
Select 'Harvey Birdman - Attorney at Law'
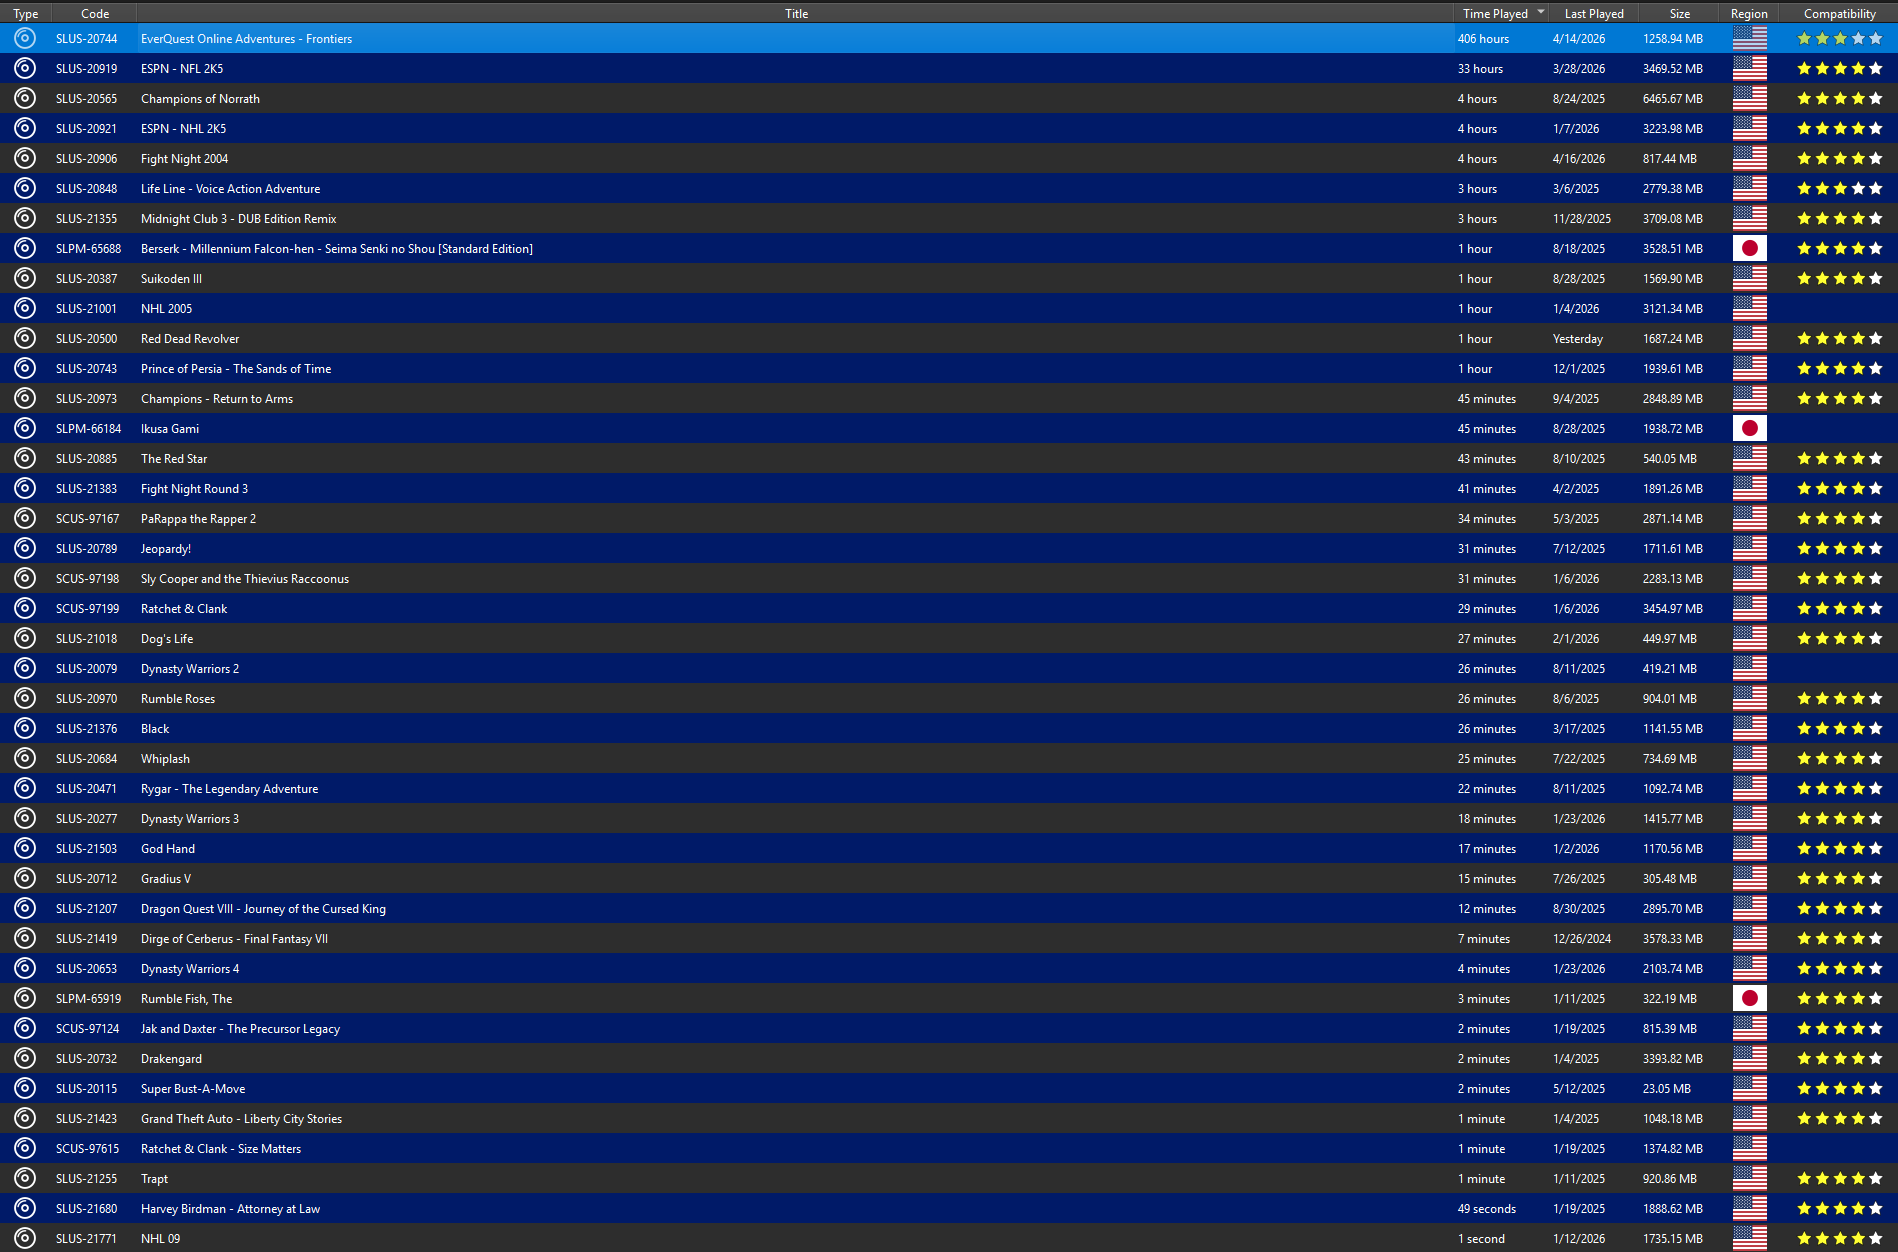point(230,1208)
